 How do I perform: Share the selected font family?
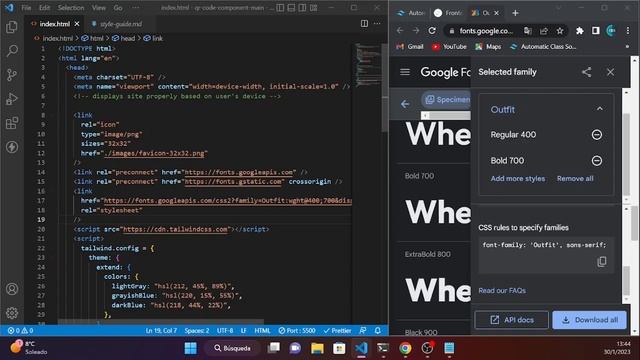click(587, 72)
